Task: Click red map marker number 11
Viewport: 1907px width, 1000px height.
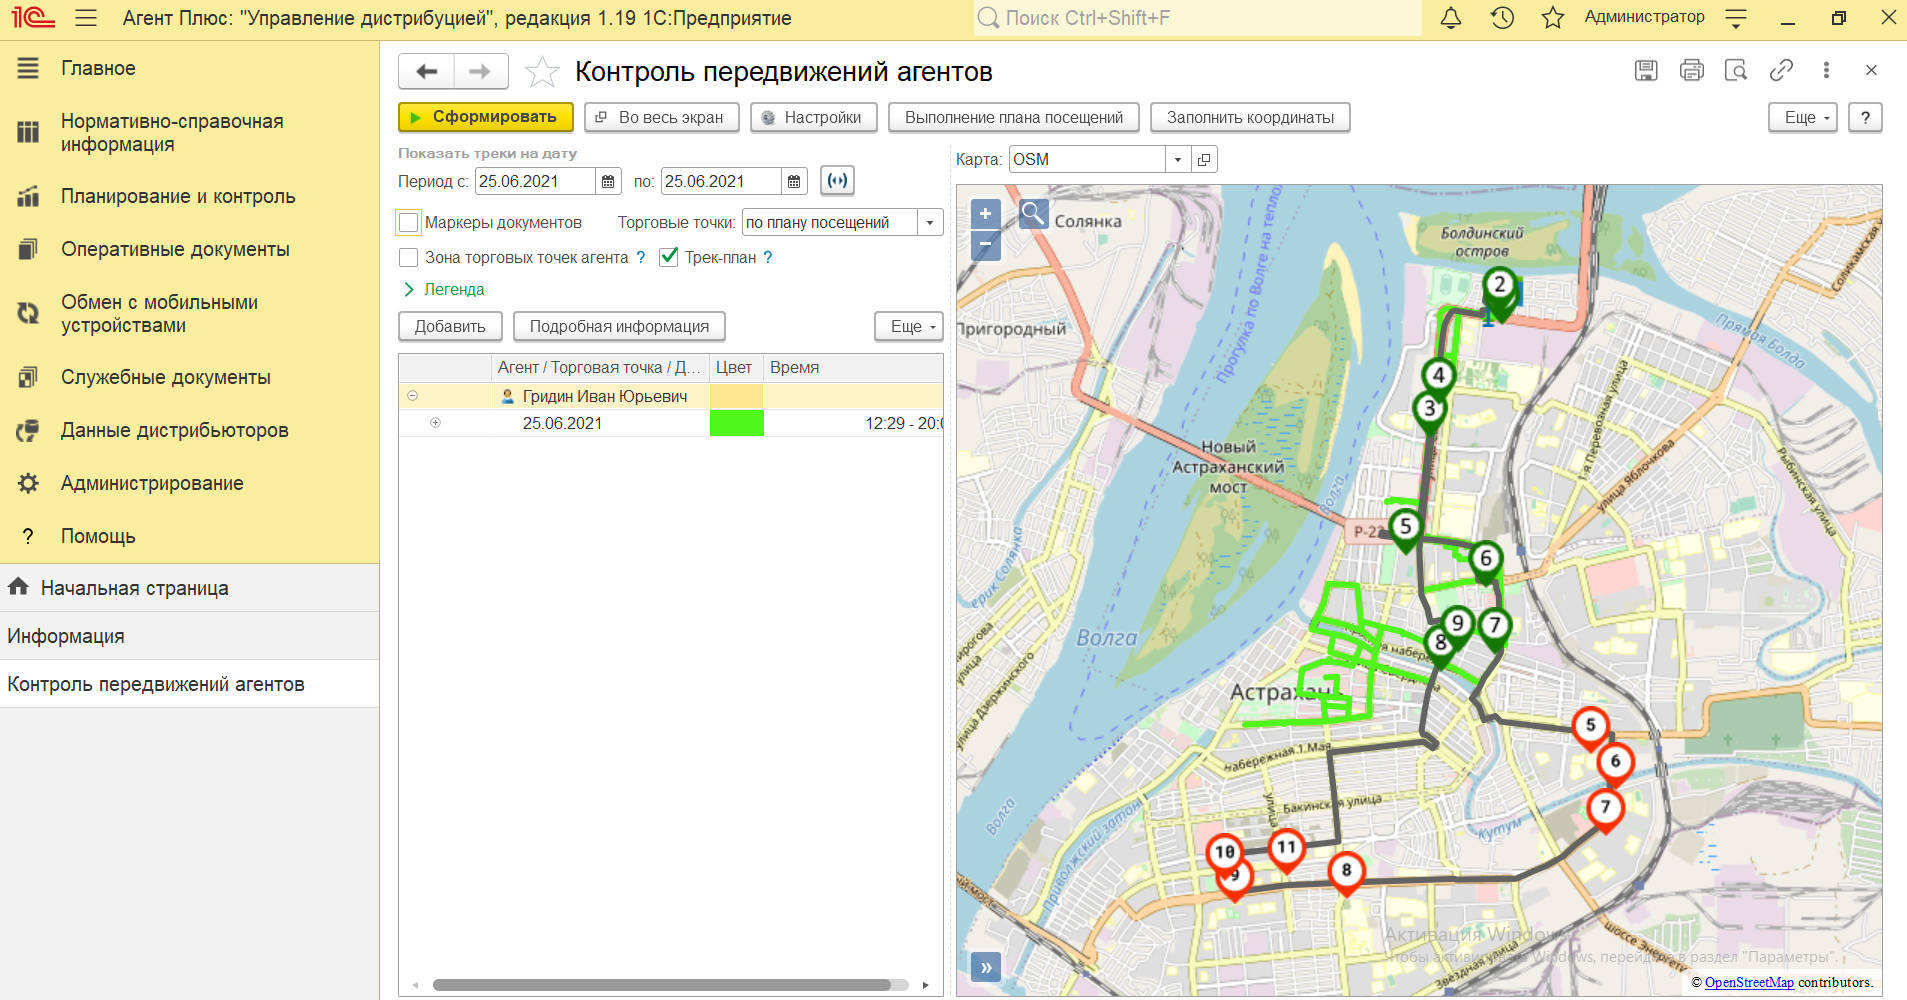Action: click(1286, 850)
